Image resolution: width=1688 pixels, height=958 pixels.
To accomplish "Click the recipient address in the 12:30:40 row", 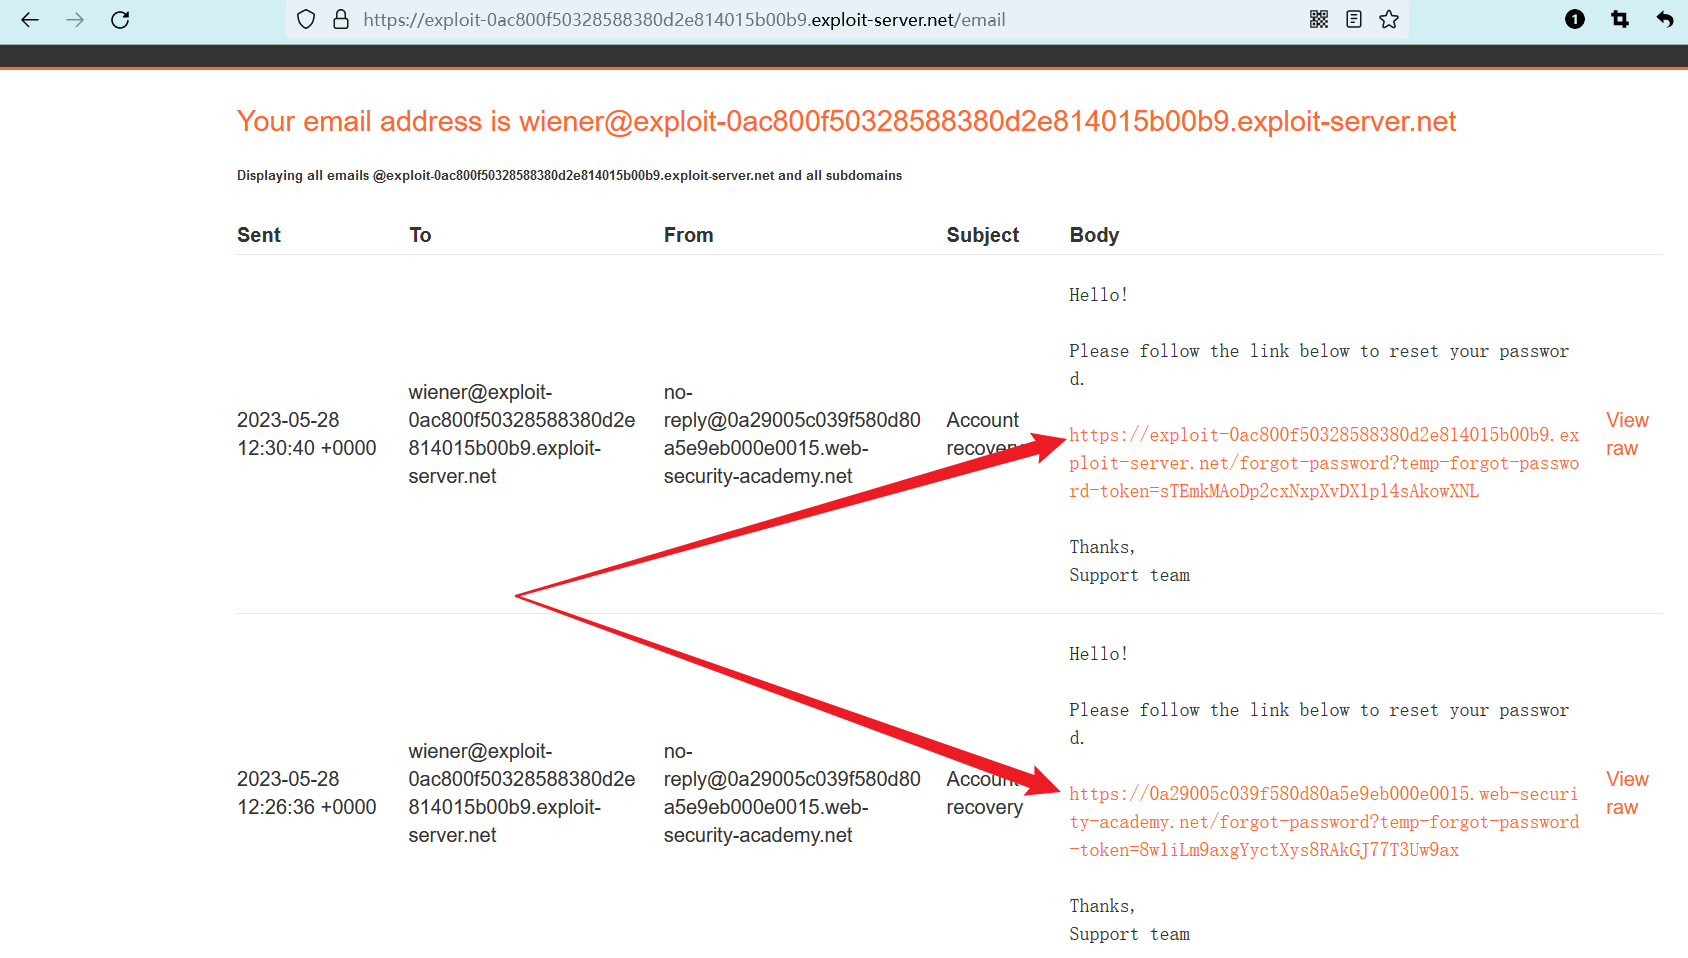I will [x=522, y=434].
